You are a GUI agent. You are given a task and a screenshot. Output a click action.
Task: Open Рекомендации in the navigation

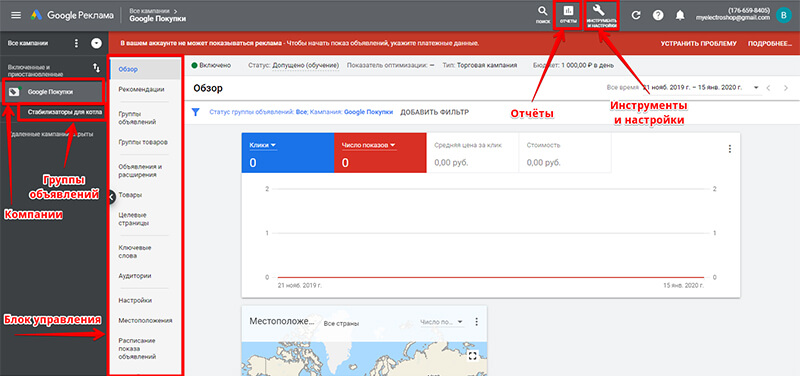(x=141, y=89)
